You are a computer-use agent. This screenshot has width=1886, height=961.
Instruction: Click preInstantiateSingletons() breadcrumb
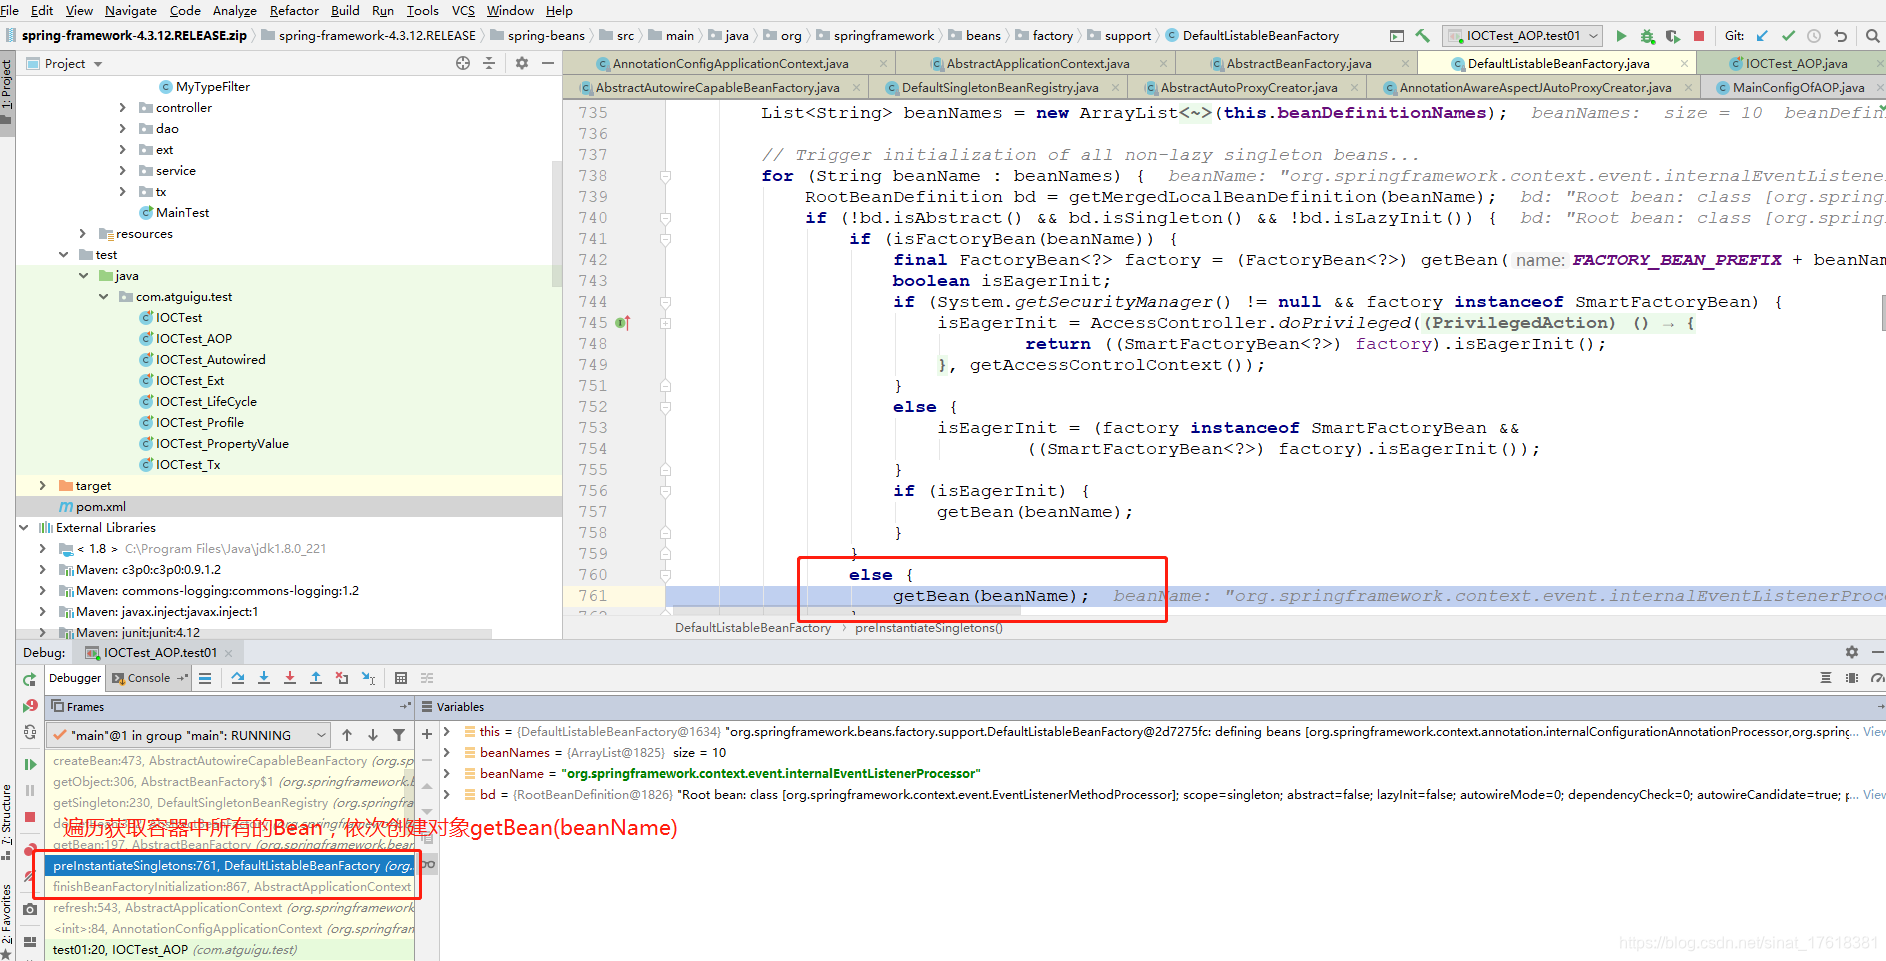(x=929, y=628)
